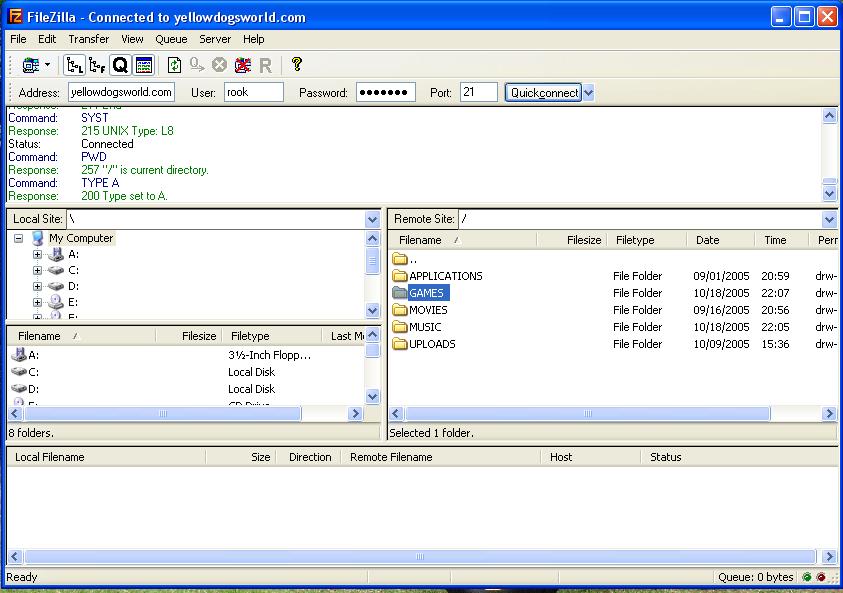Click queue pane horizontal scroll right arrow
843x593 pixels.
click(x=829, y=556)
